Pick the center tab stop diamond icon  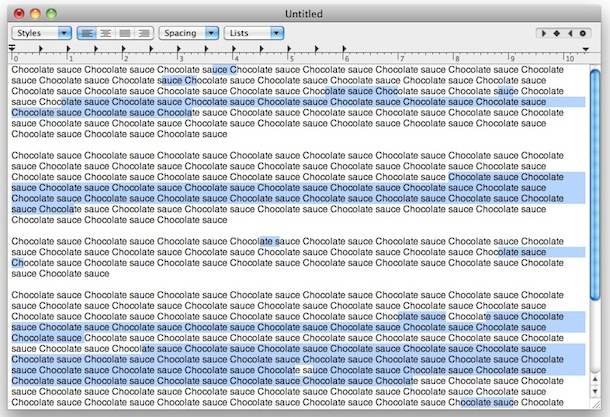557,33
